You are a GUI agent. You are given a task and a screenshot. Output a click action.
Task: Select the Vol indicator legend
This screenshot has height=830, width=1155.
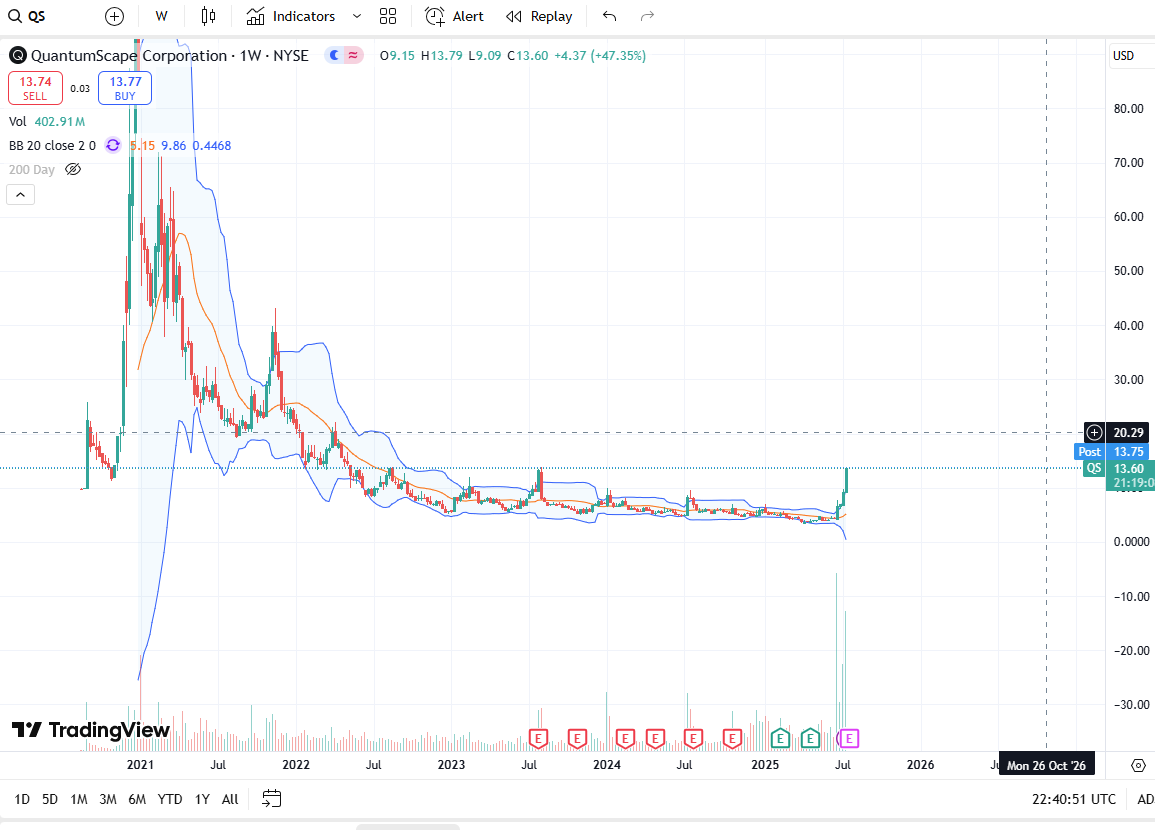(x=18, y=122)
